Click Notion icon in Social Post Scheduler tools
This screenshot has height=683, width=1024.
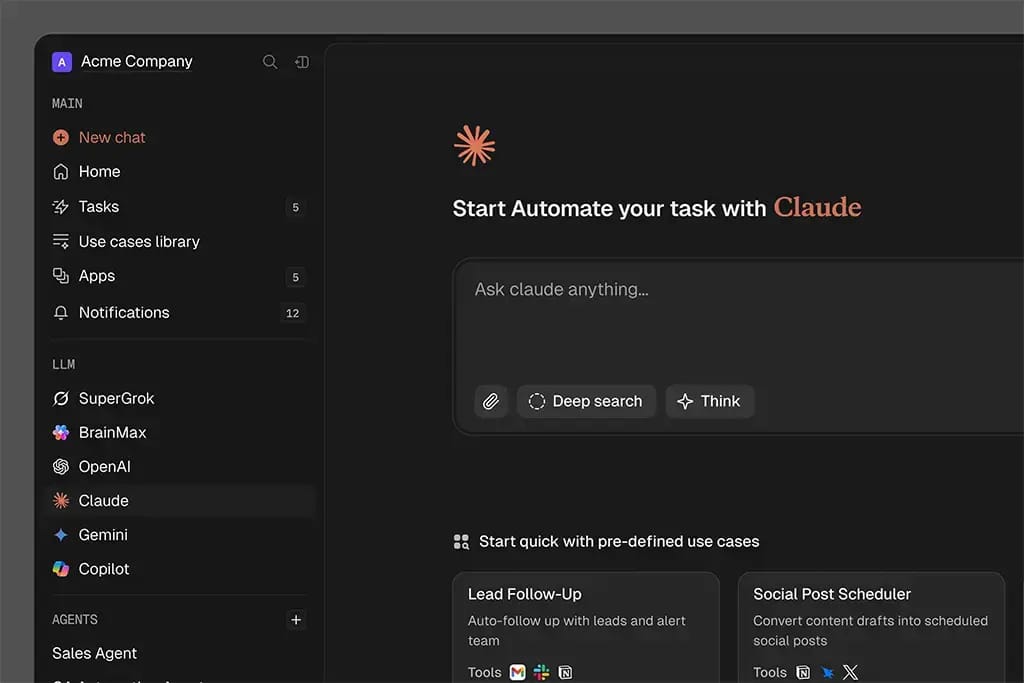pyautogui.click(x=803, y=672)
